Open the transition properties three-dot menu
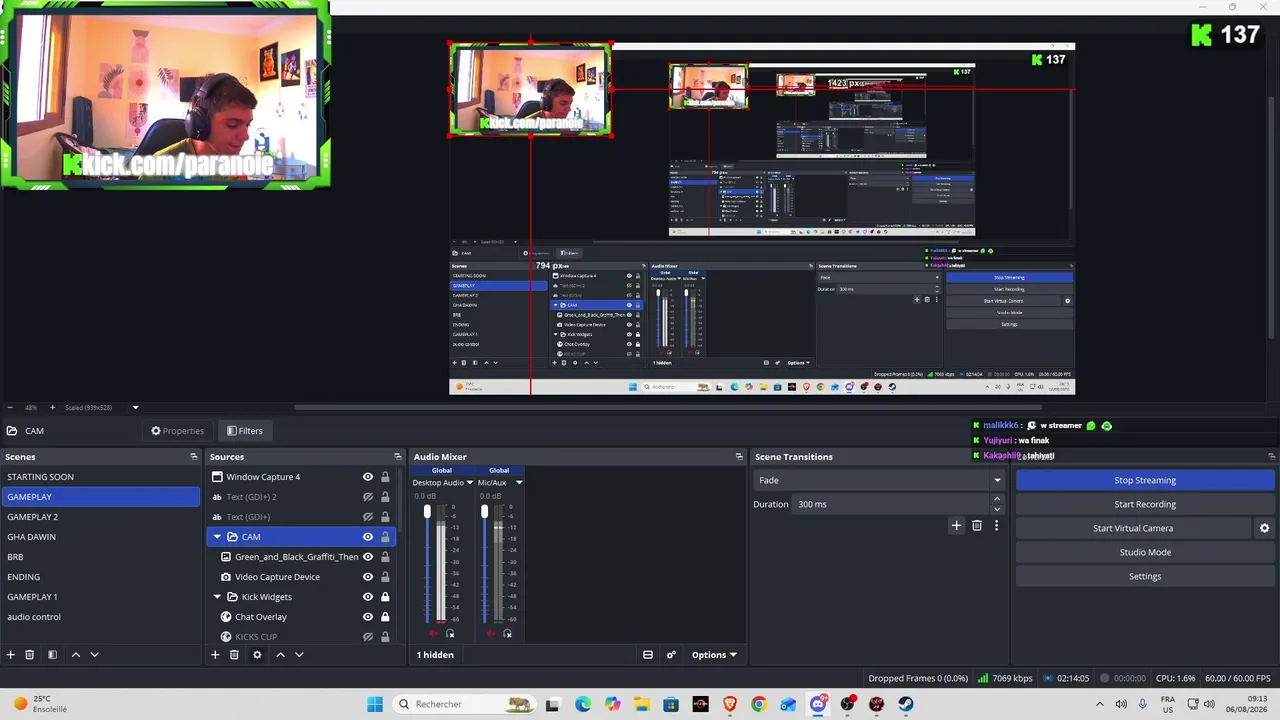Viewport: 1280px width, 720px height. coord(996,525)
